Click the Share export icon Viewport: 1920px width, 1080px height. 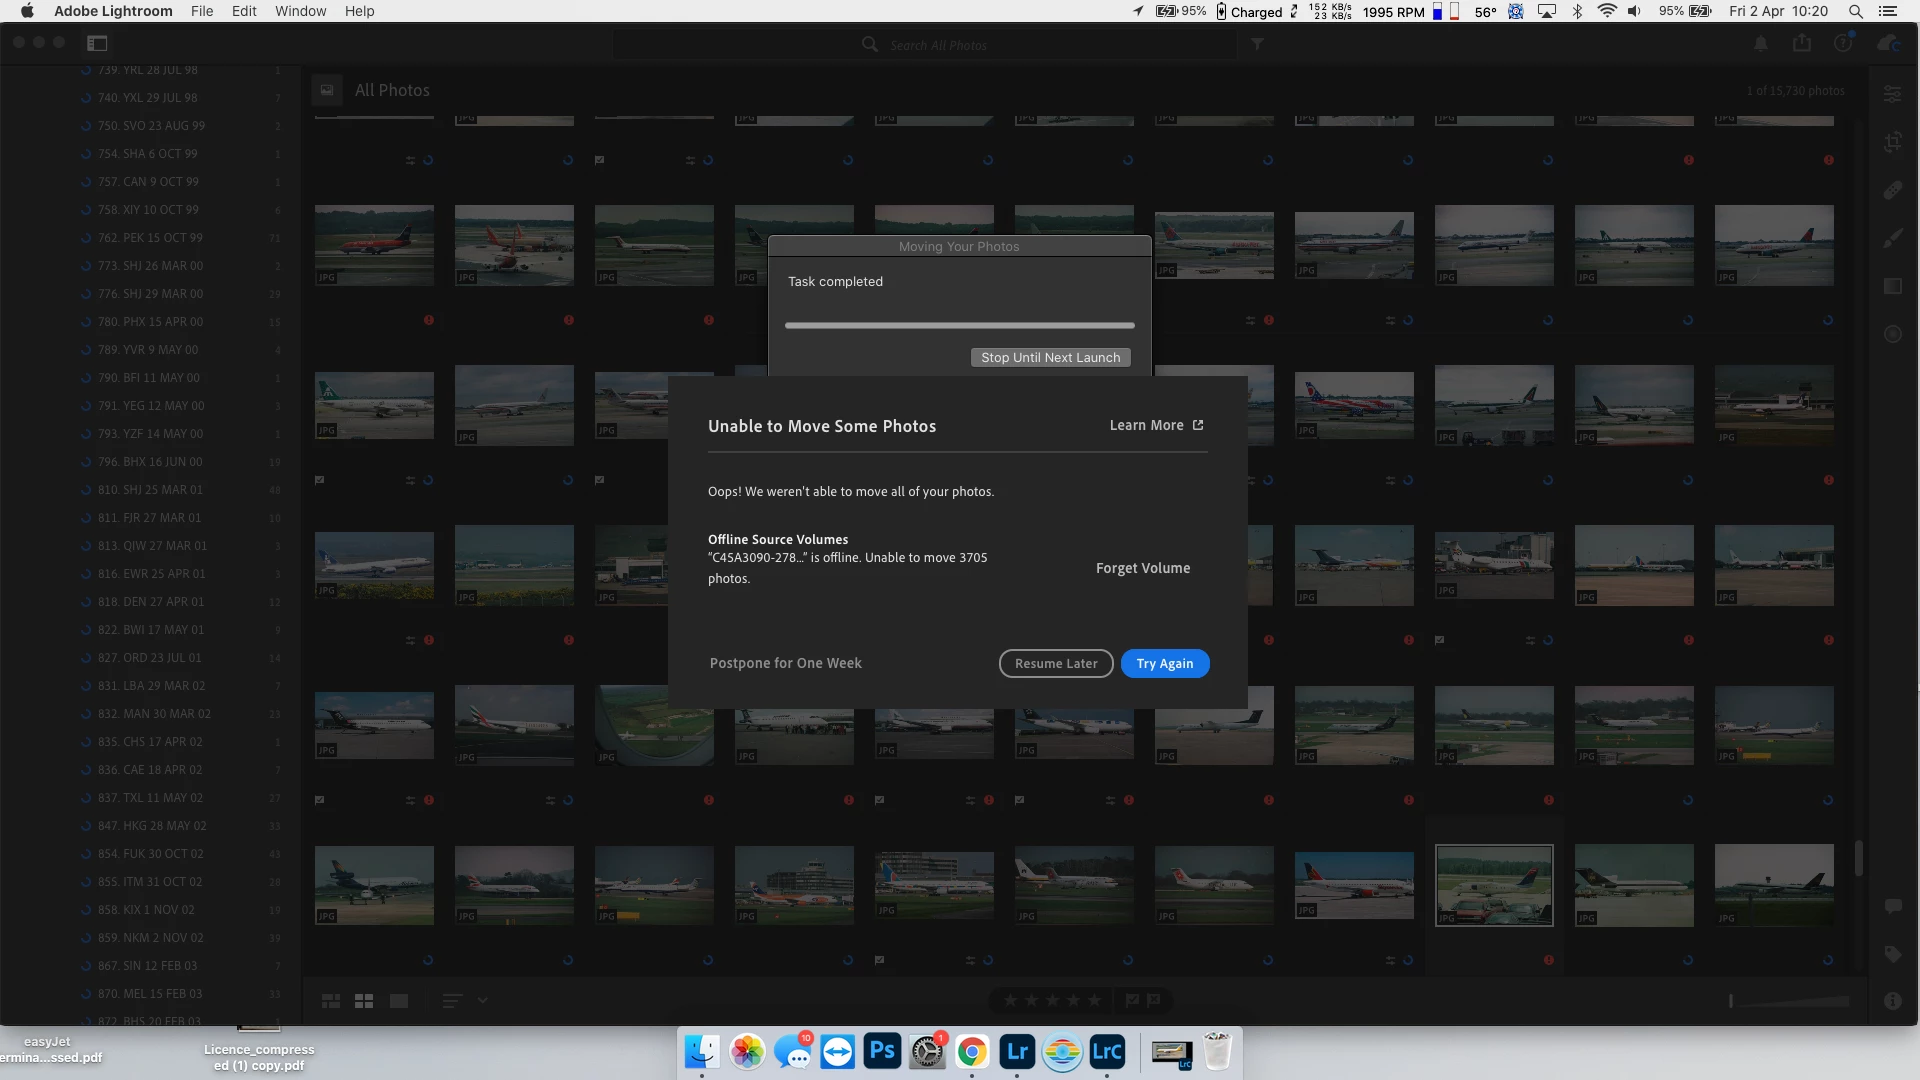(1802, 44)
